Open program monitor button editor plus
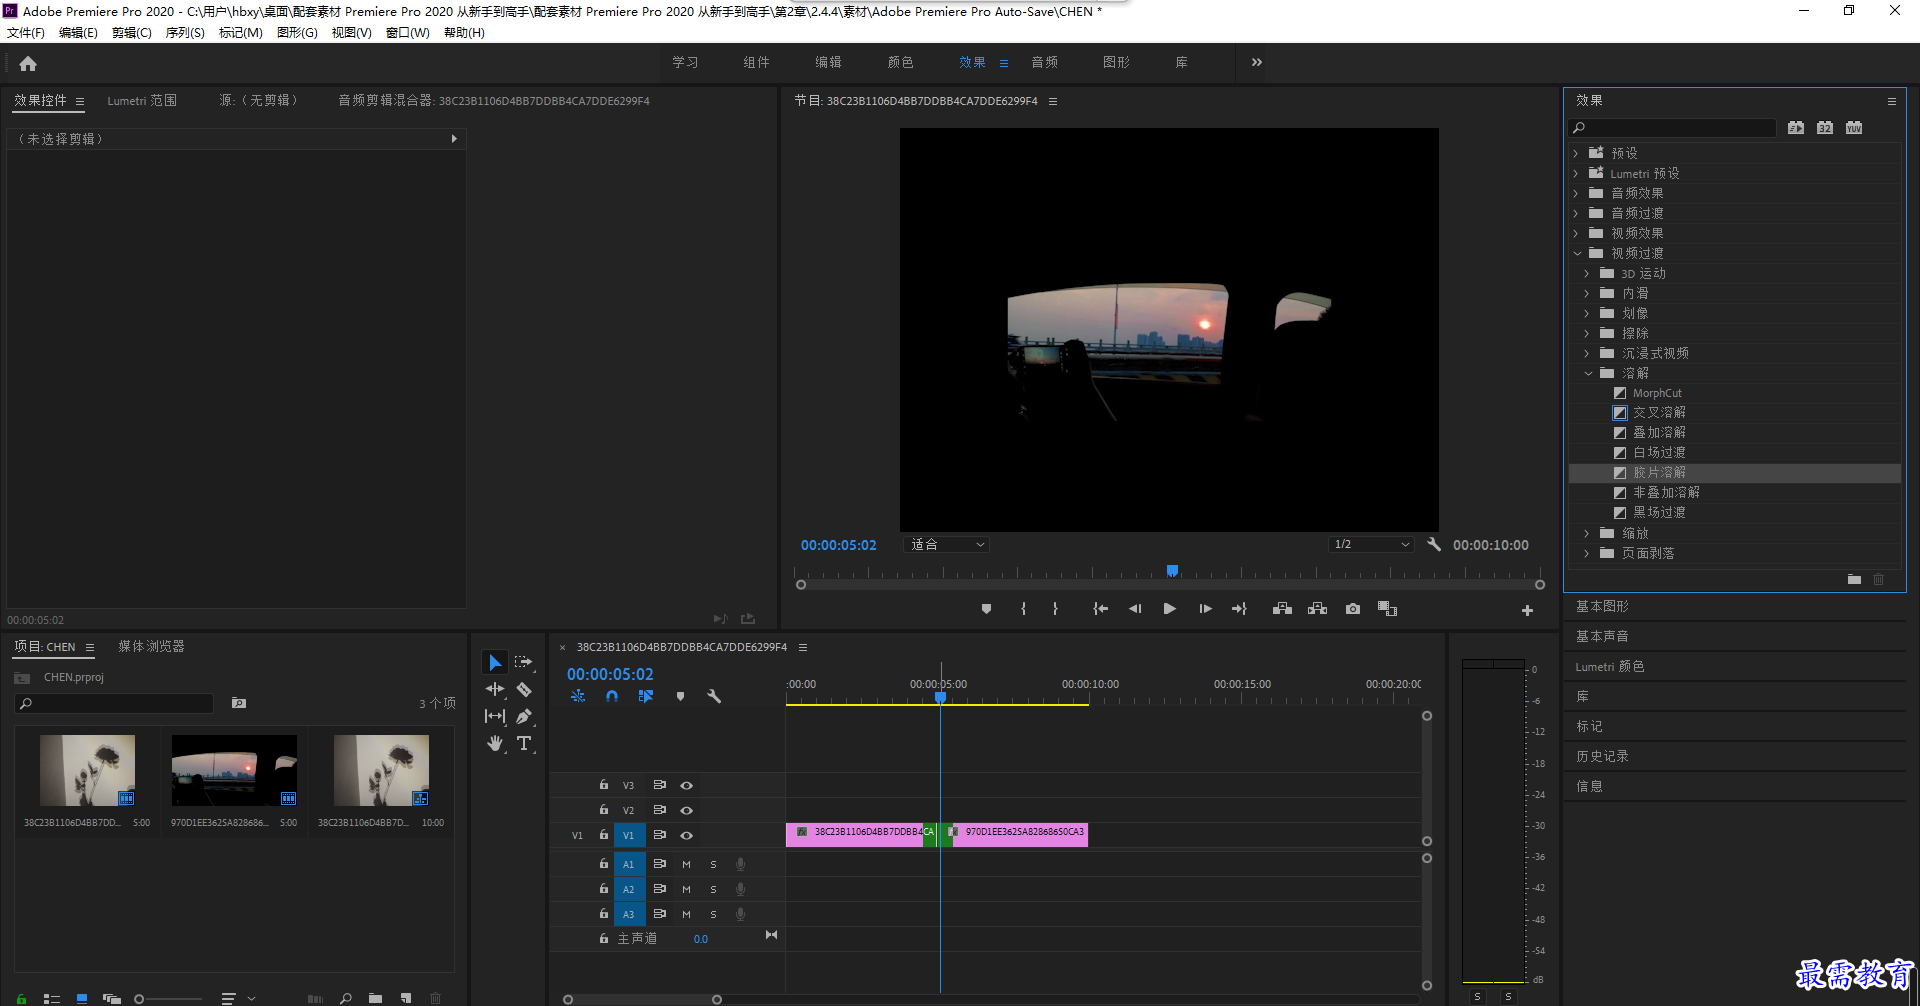Viewport: 1920px width, 1006px height. click(x=1527, y=610)
